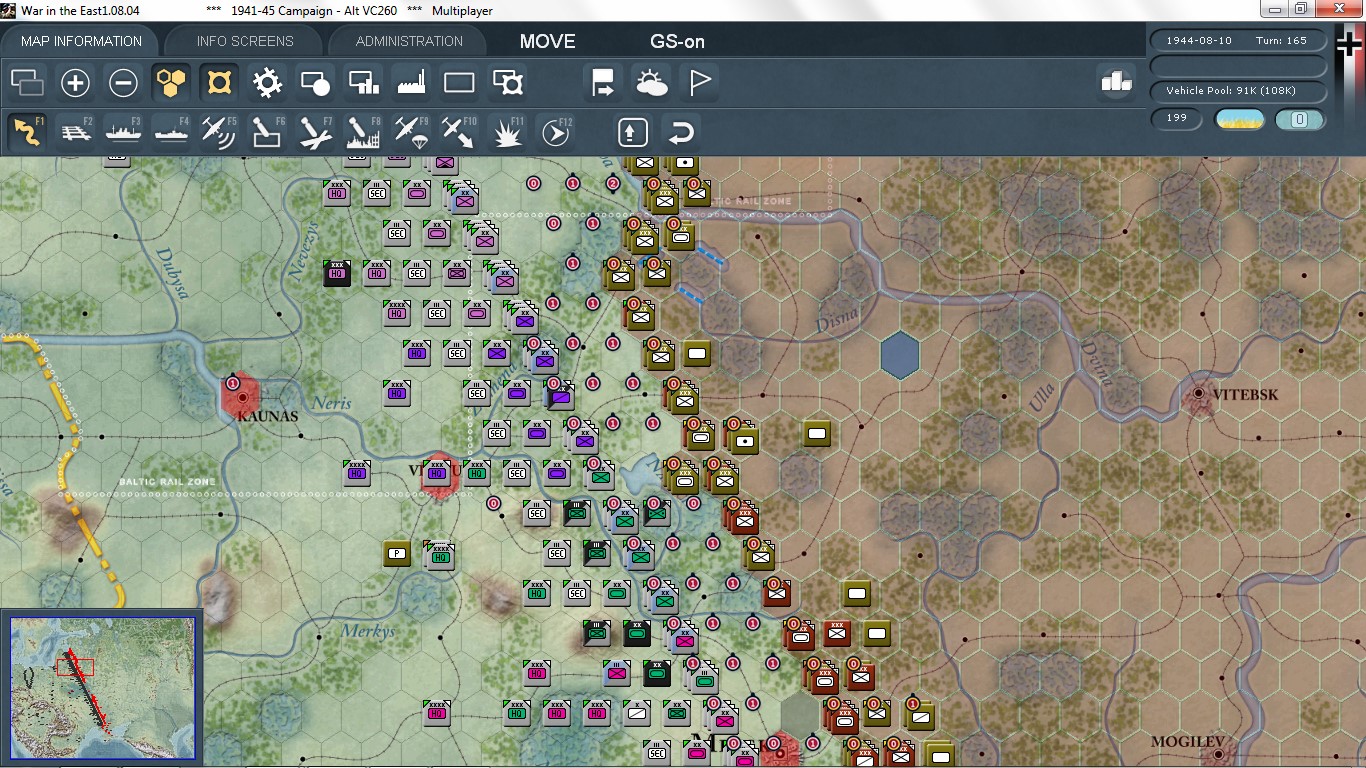1366x768 pixels.
Task: Click the Vehicle Pool 91K (108K) readout
Action: 1239,91
